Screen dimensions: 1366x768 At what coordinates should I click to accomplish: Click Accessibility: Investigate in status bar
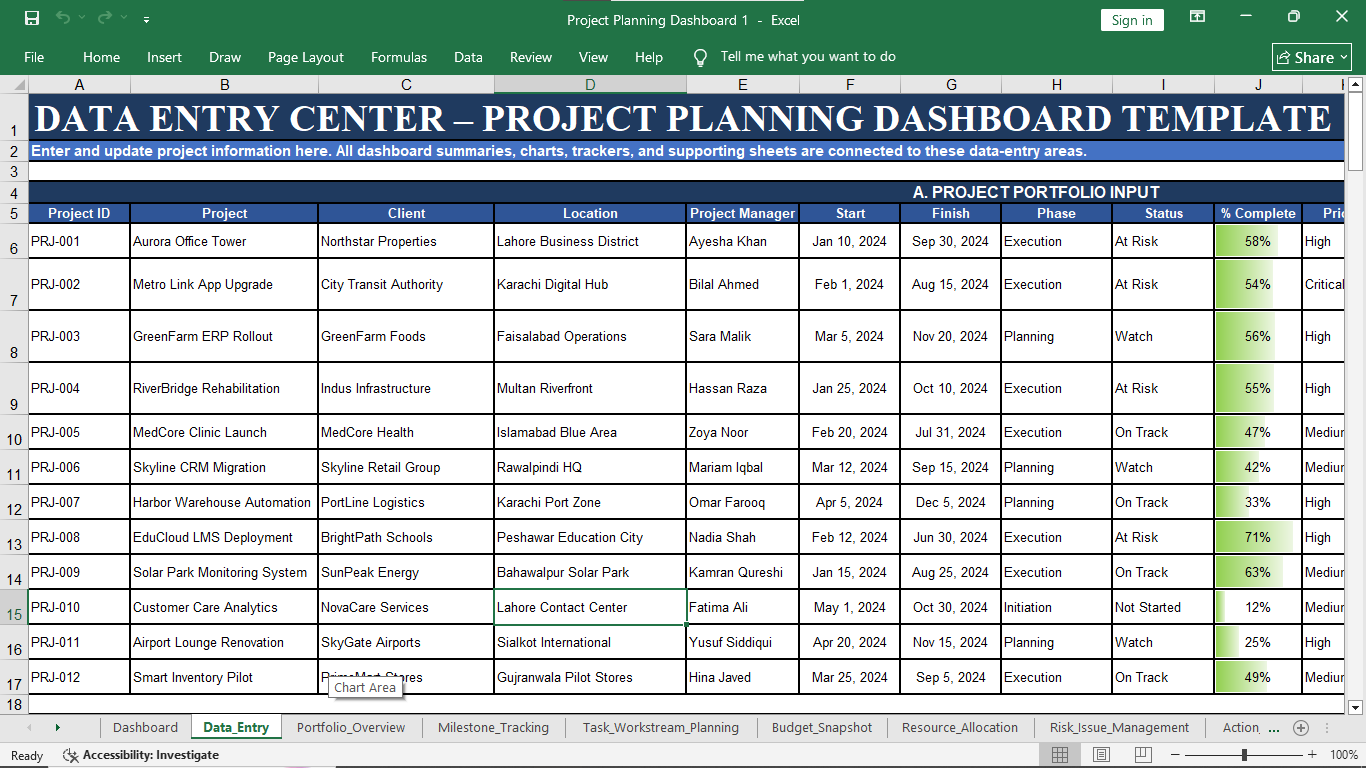(141, 755)
